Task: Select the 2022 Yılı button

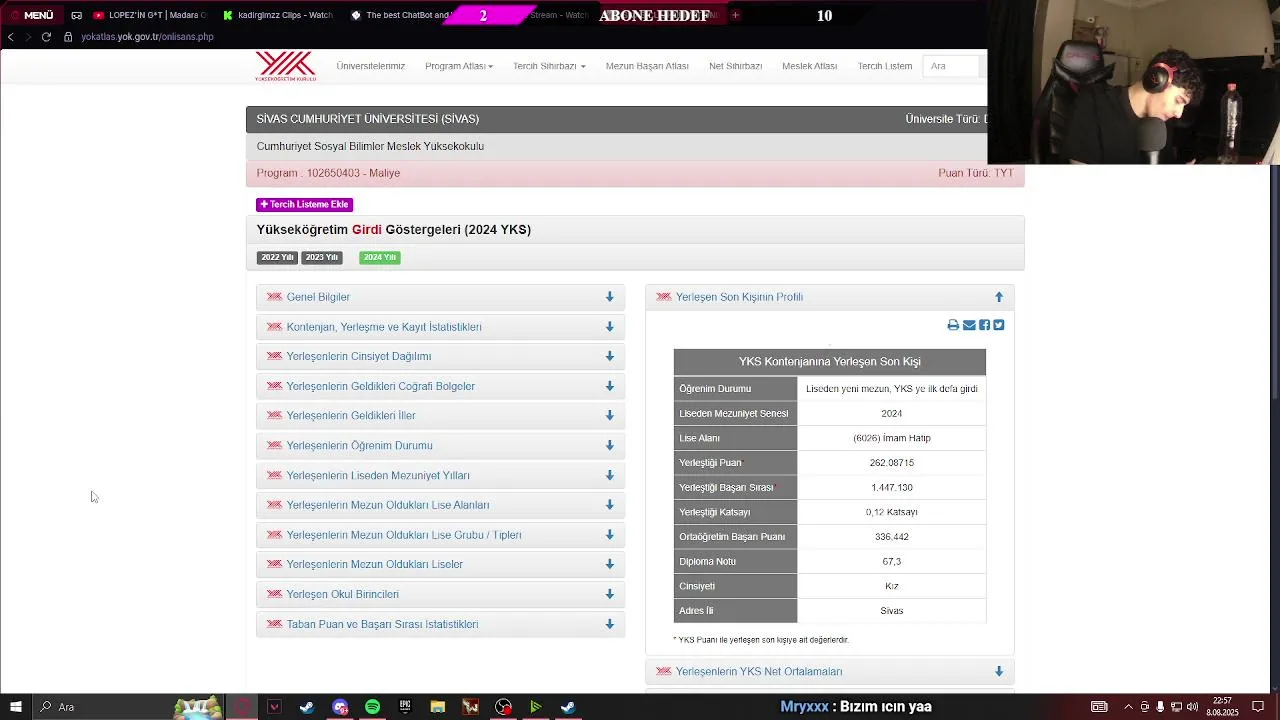Action: coord(278,257)
